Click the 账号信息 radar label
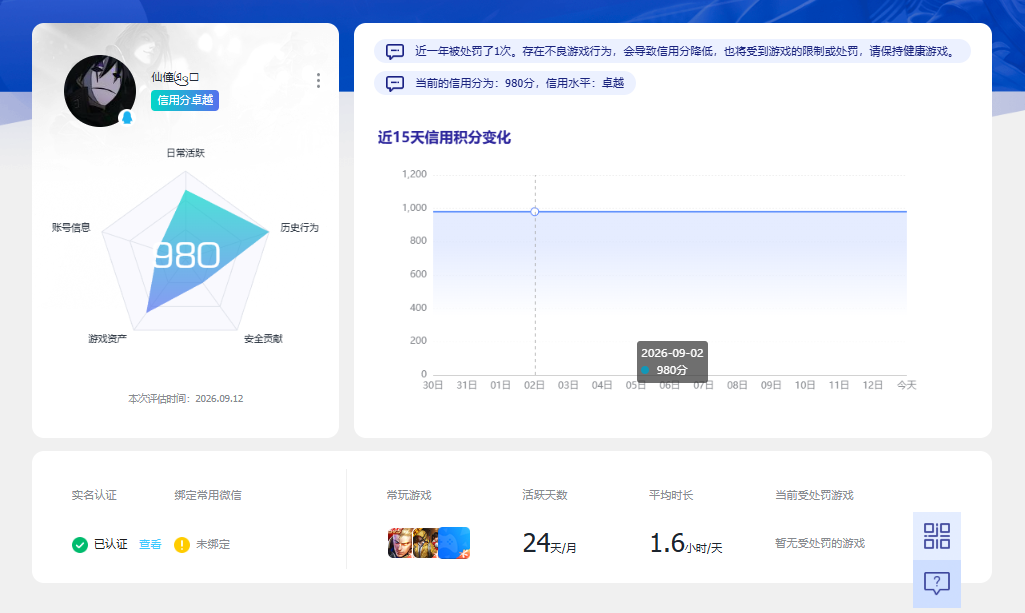 tap(71, 227)
